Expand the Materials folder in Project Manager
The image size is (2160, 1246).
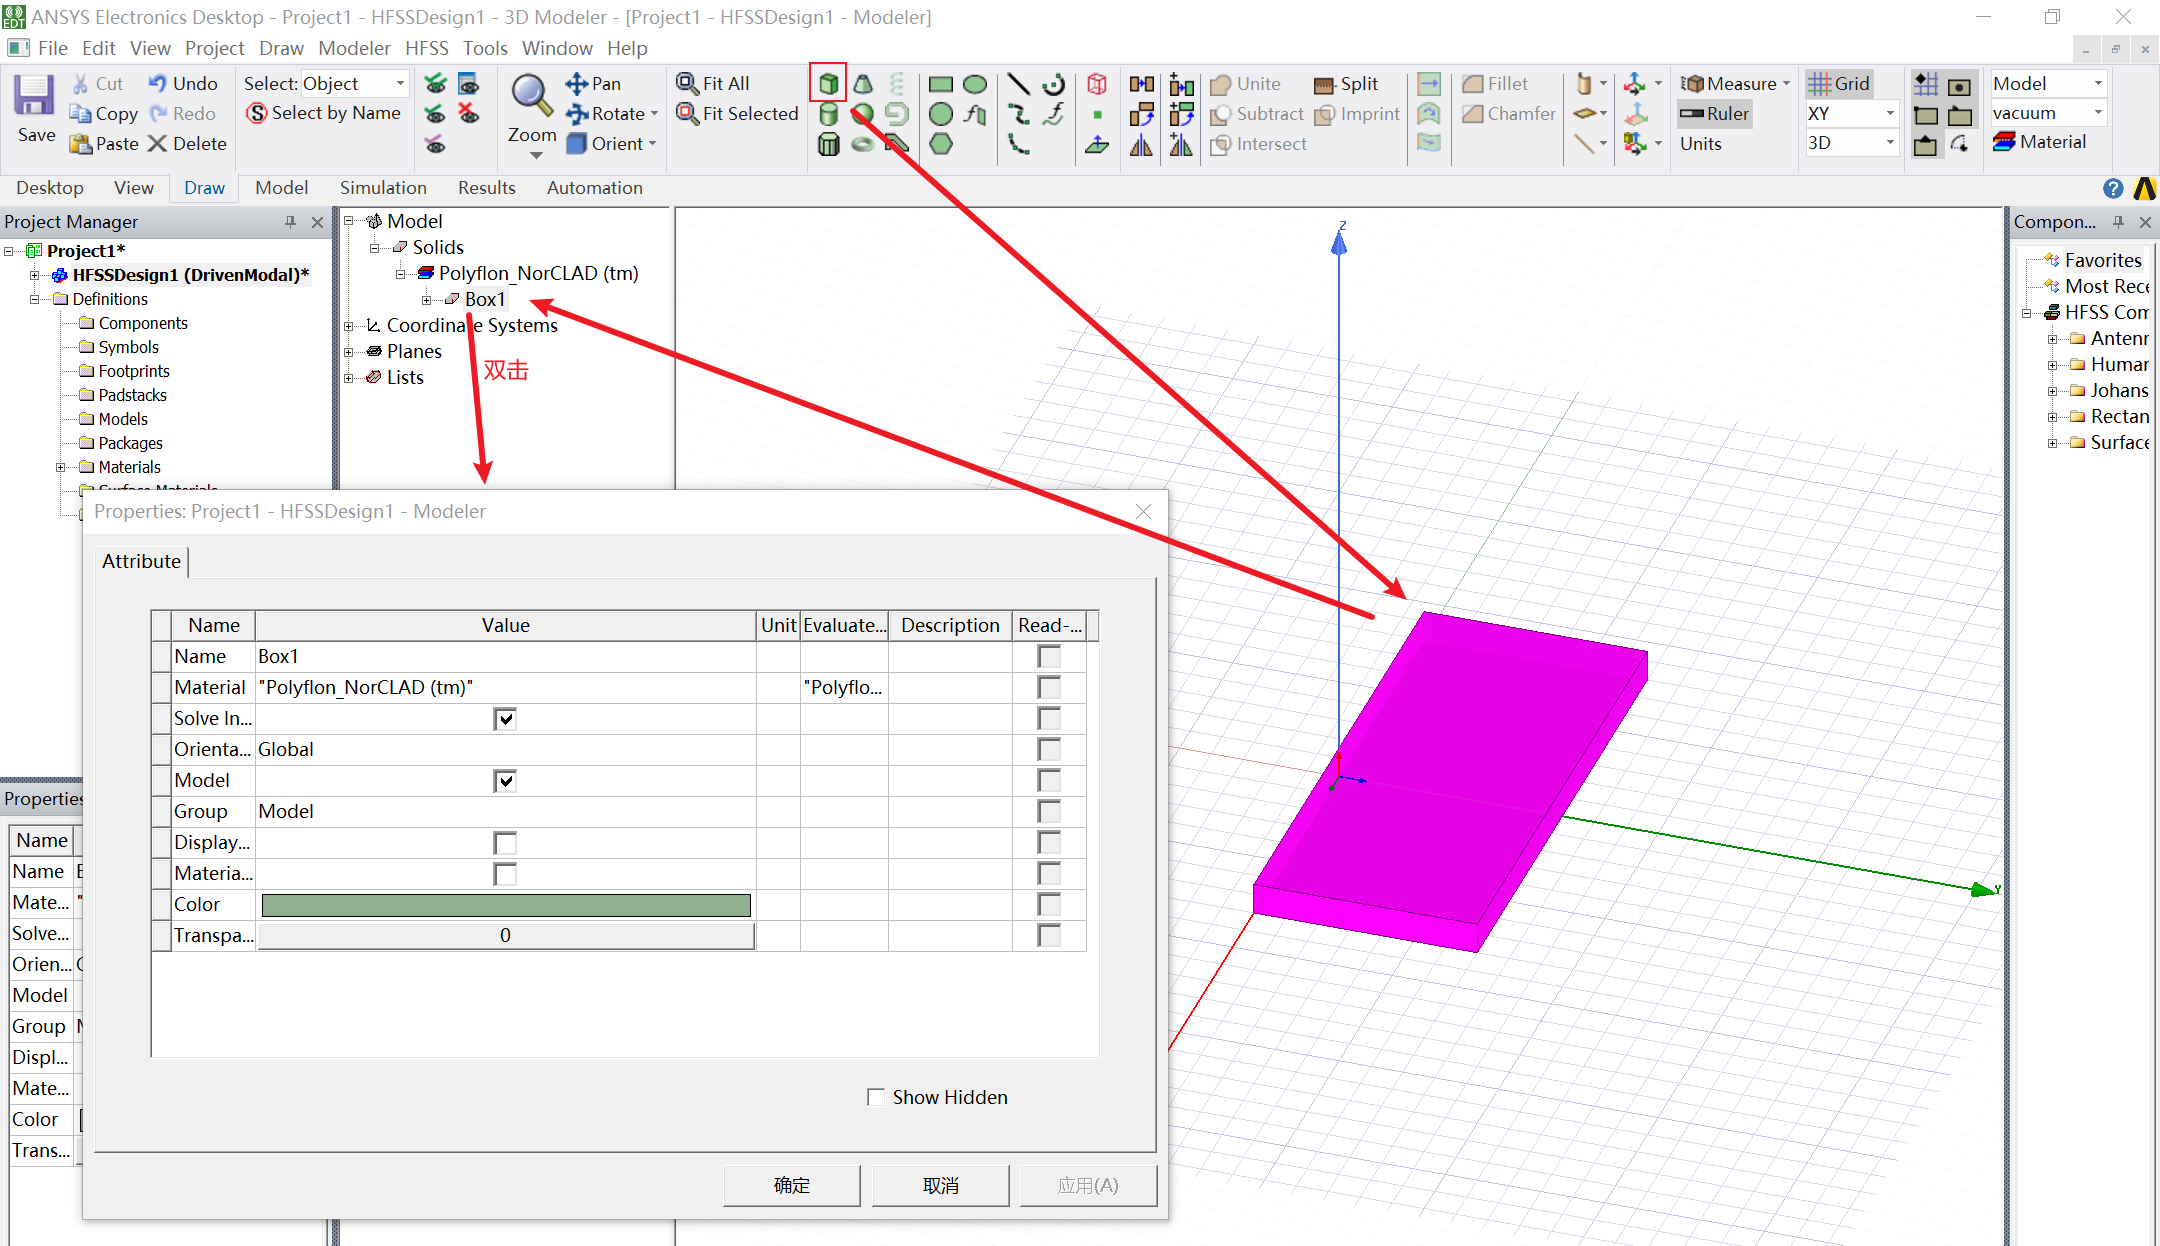61,467
